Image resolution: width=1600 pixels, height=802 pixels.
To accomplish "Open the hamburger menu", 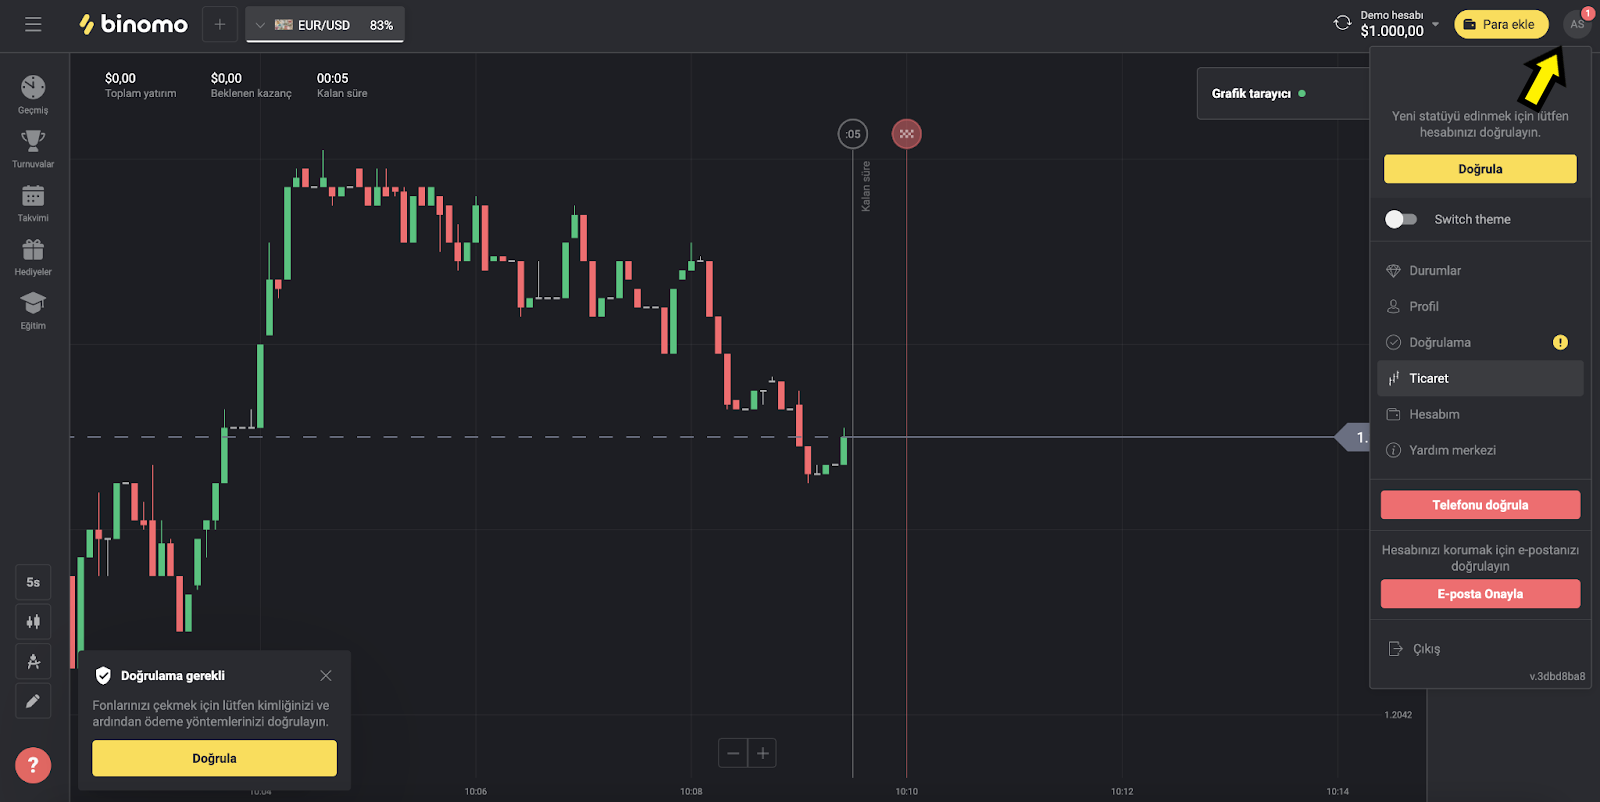I will coord(33,25).
